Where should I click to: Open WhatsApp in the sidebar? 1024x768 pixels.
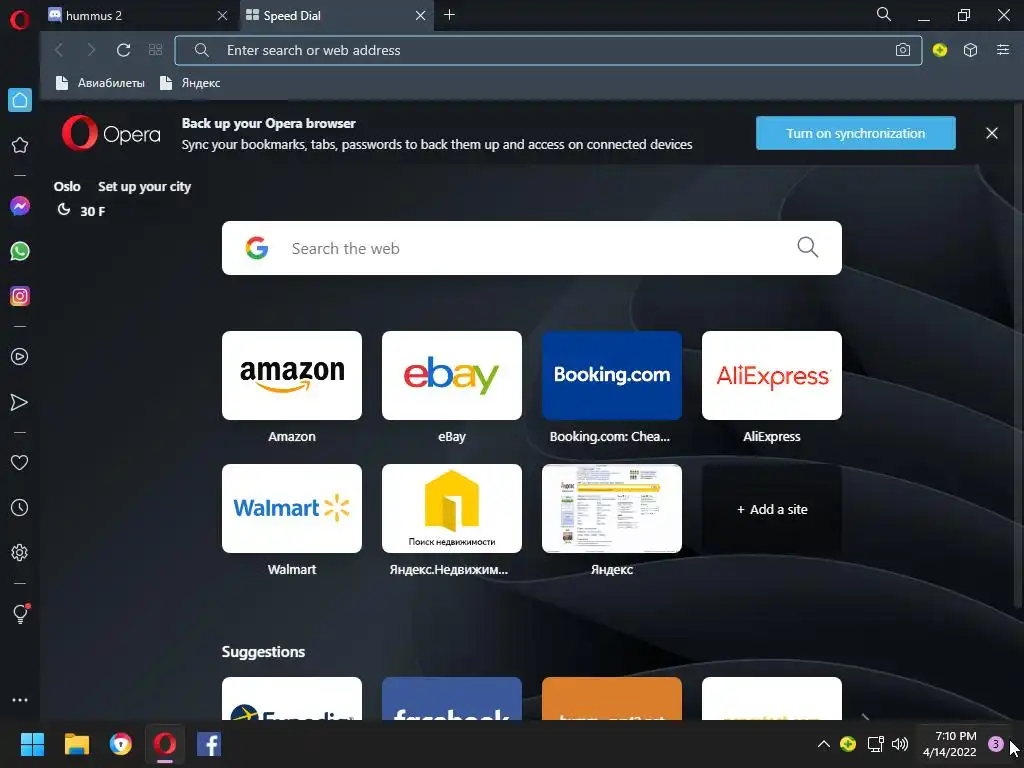(x=20, y=251)
